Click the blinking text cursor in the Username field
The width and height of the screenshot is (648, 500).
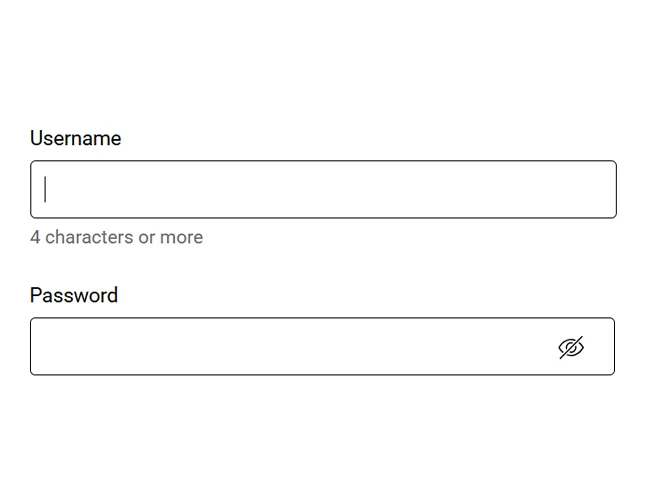coord(45,189)
